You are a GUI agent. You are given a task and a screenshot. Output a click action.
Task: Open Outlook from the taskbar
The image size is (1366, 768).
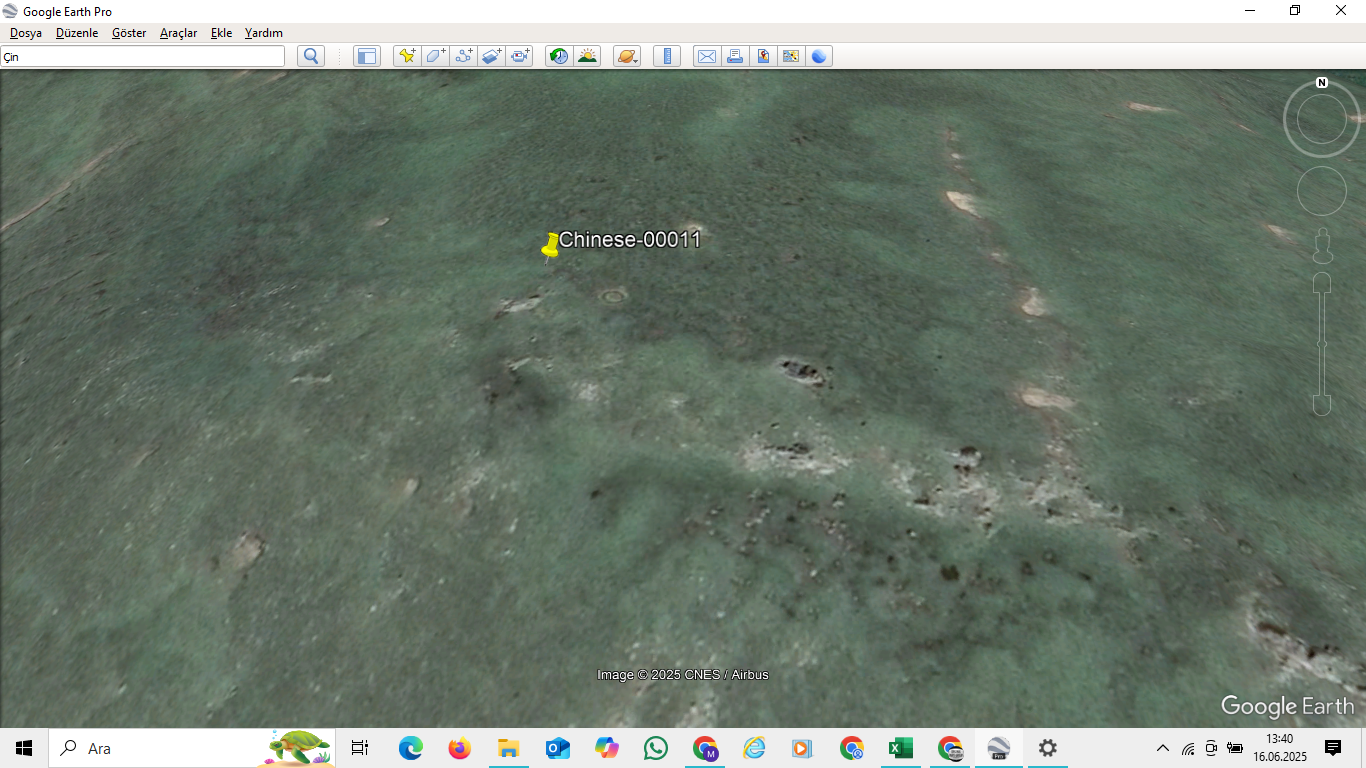tap(558, 748)
